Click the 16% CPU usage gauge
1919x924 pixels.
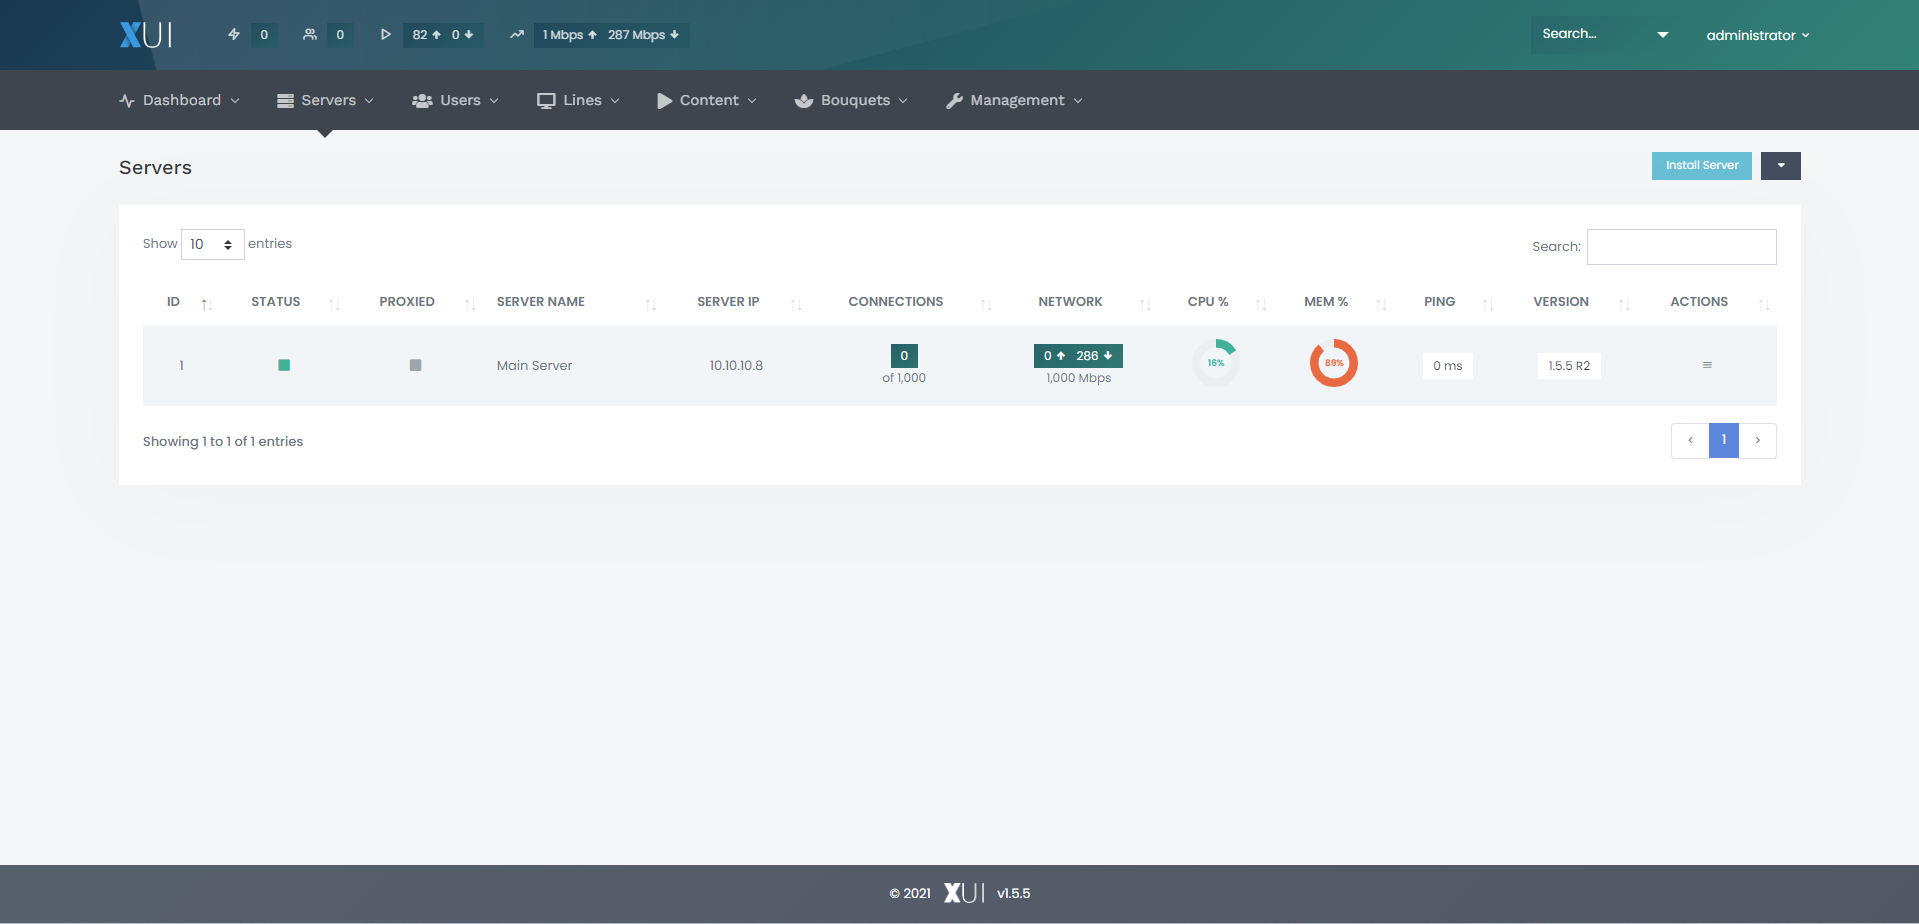tap(1216, 363)
